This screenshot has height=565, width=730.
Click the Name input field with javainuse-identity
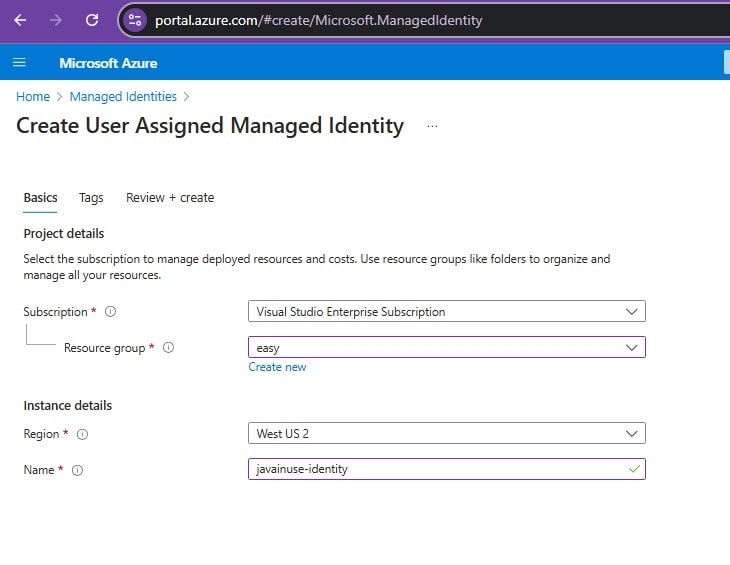coord(447,469)
